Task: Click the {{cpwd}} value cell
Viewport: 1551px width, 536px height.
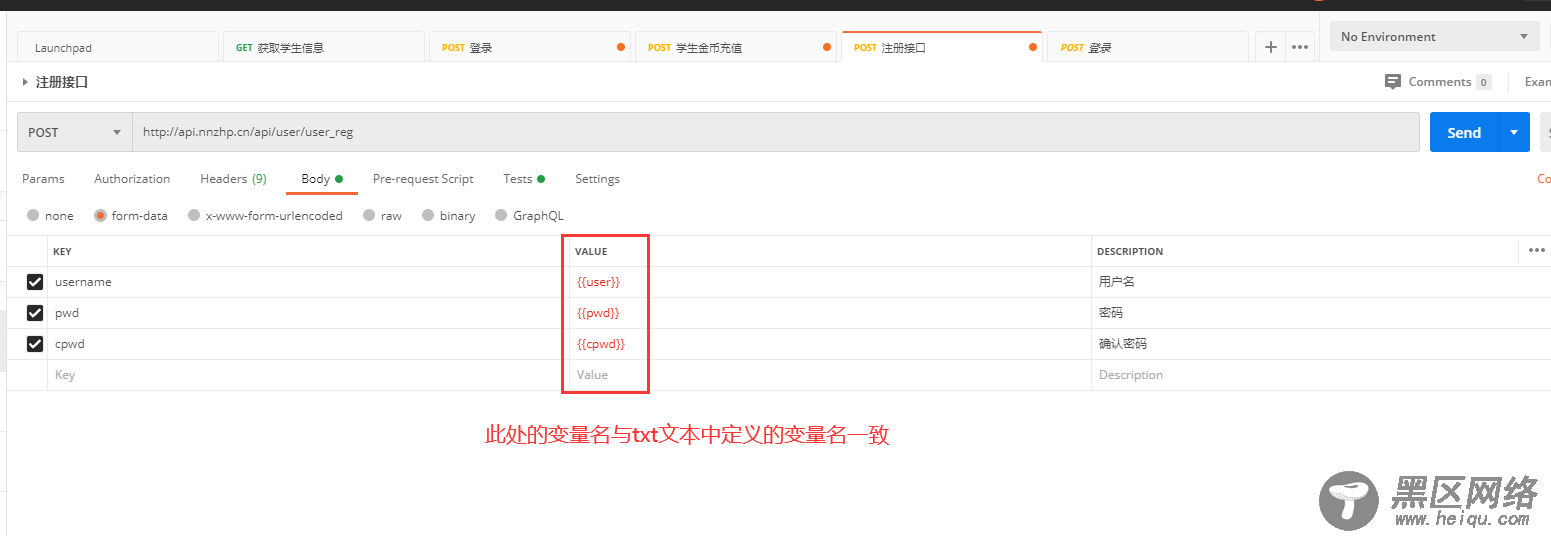Action: tap(829, 344)
